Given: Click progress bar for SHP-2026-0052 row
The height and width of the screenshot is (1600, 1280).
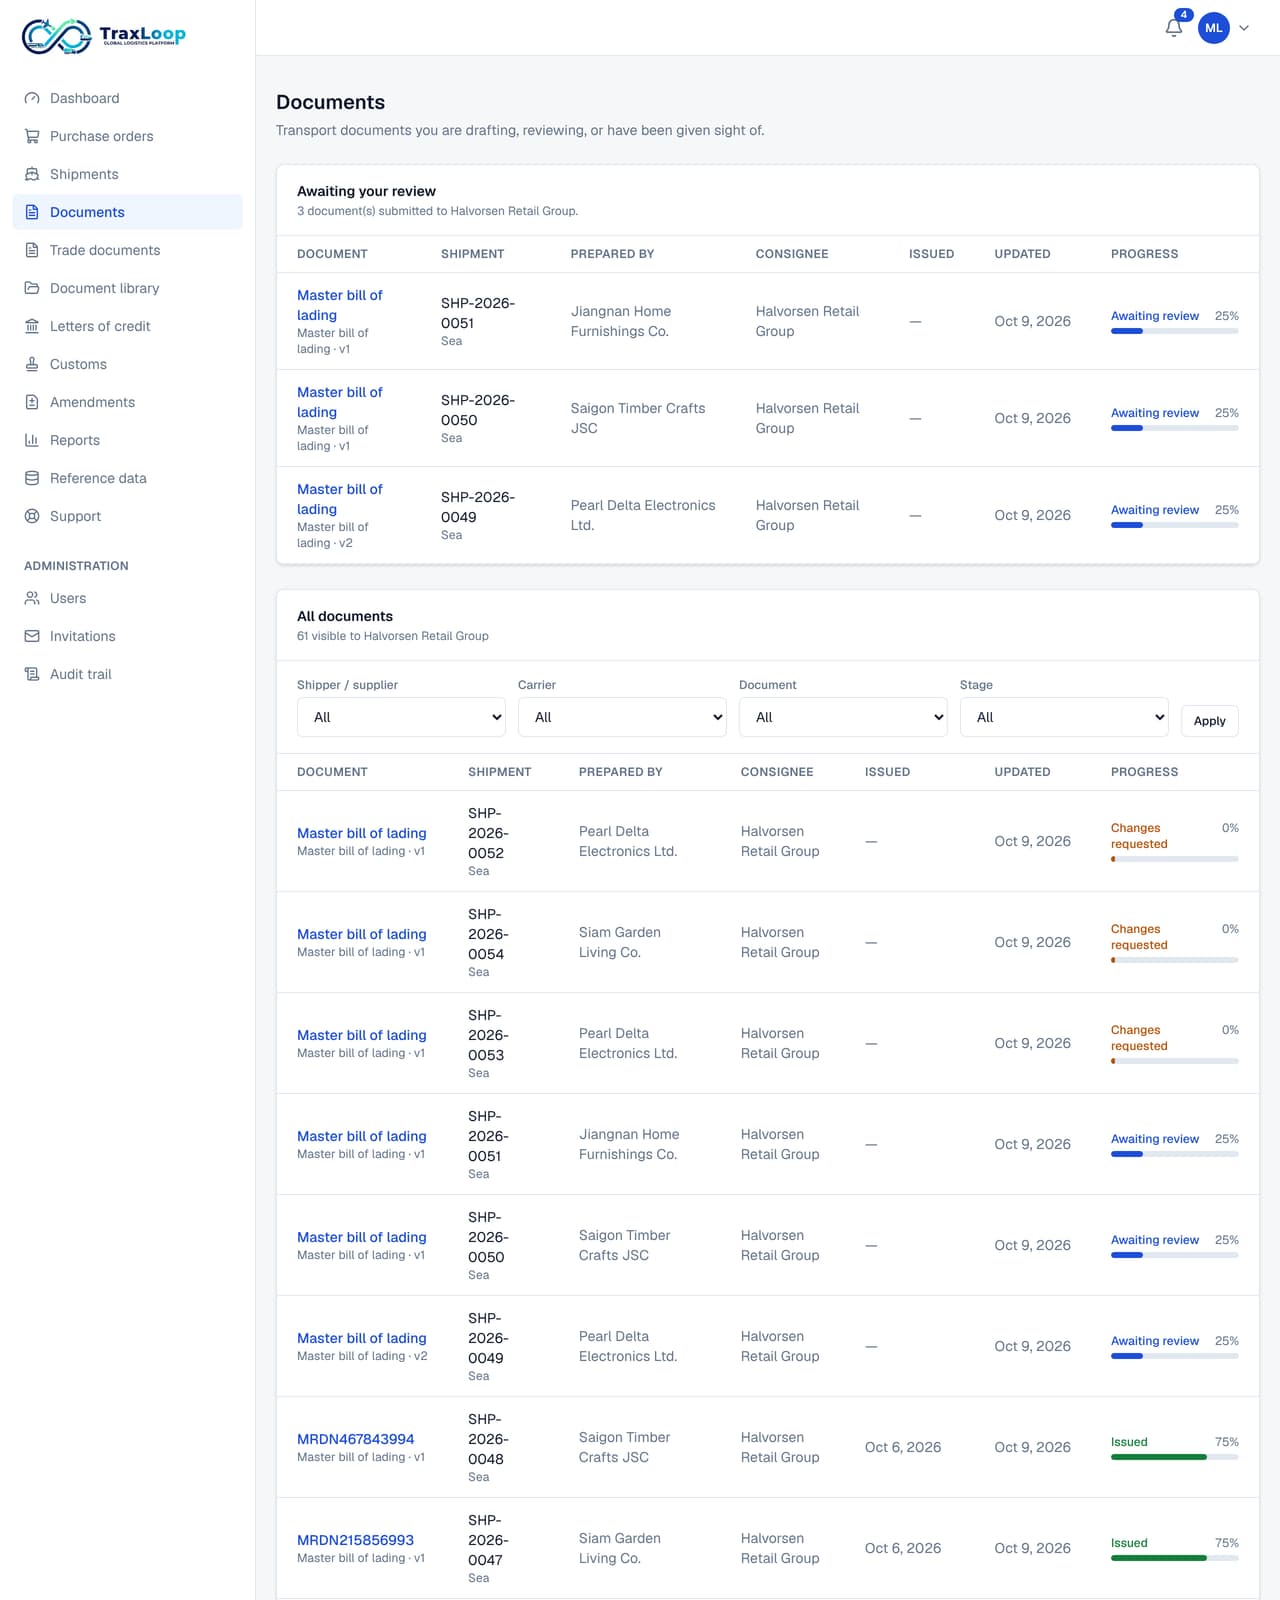Looking at the screenshot, I should coord(1175,859).
